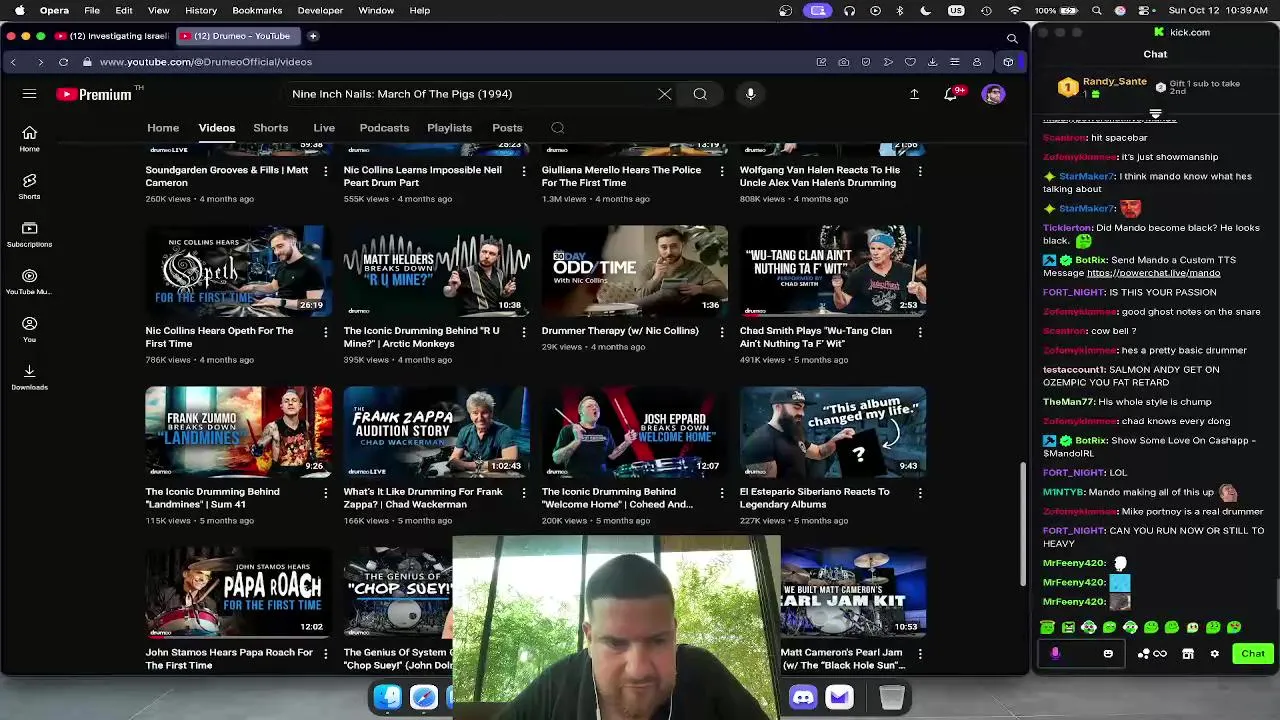Switch to the Investigating Israel browser tab
The height and width of the screenshot is (720, 1280).
point(112,36)
